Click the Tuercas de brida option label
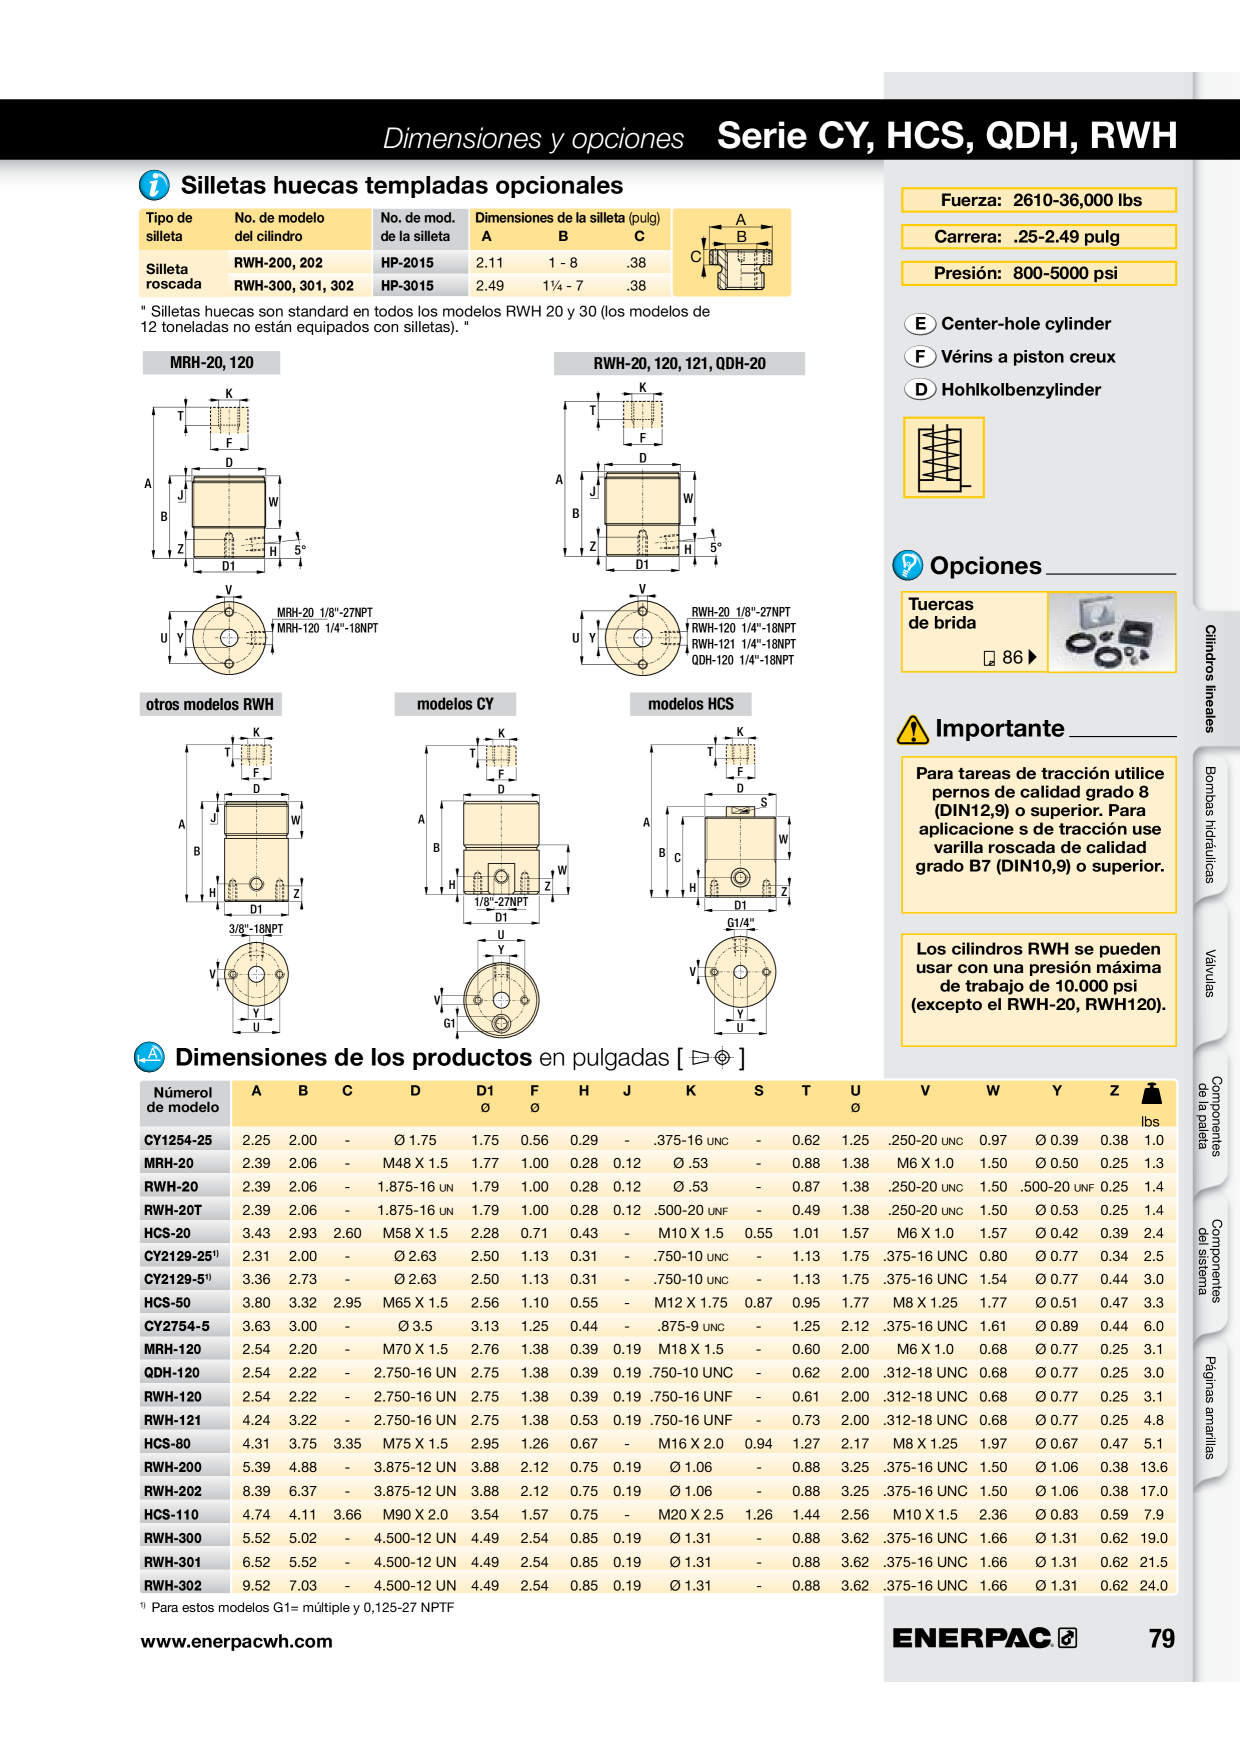The image size is (1240, 1754). coord(942,613)
